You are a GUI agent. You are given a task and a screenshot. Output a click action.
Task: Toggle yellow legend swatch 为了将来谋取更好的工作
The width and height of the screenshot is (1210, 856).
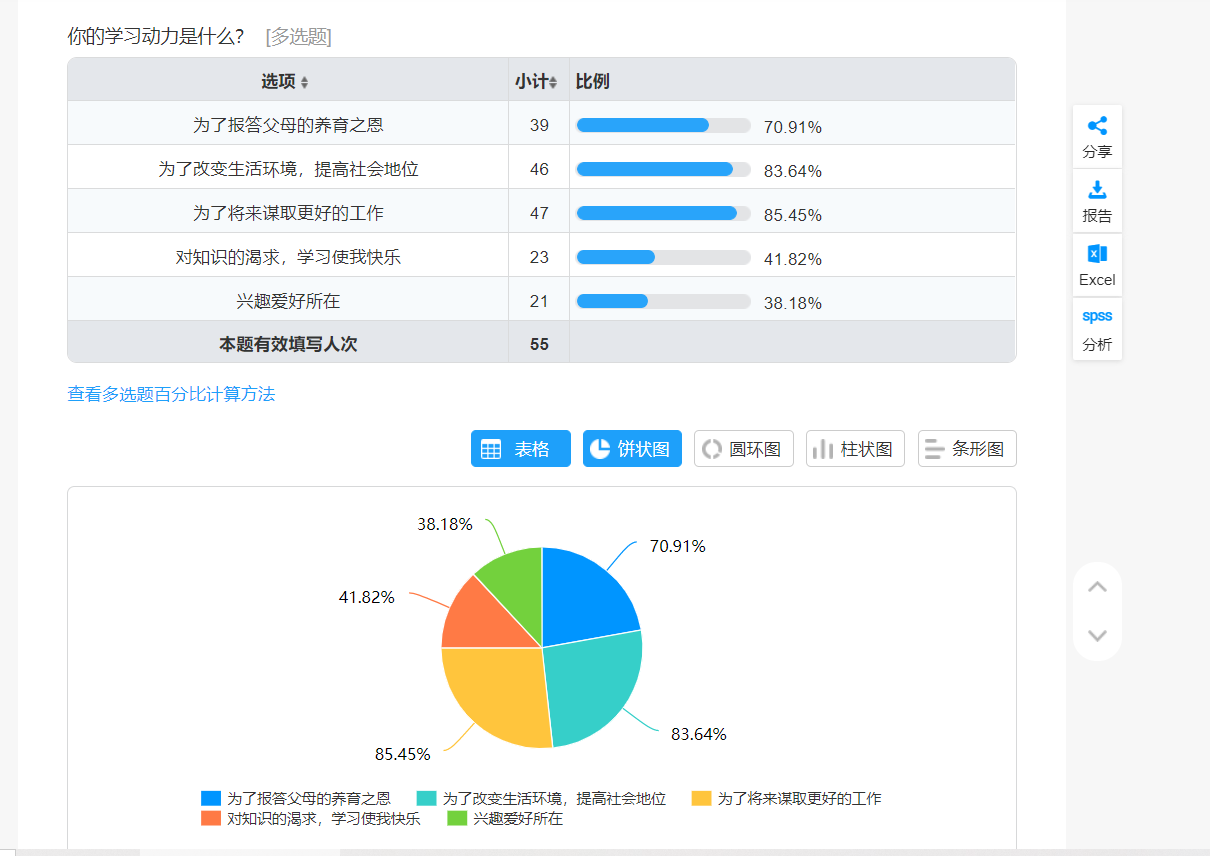(702, 798)
